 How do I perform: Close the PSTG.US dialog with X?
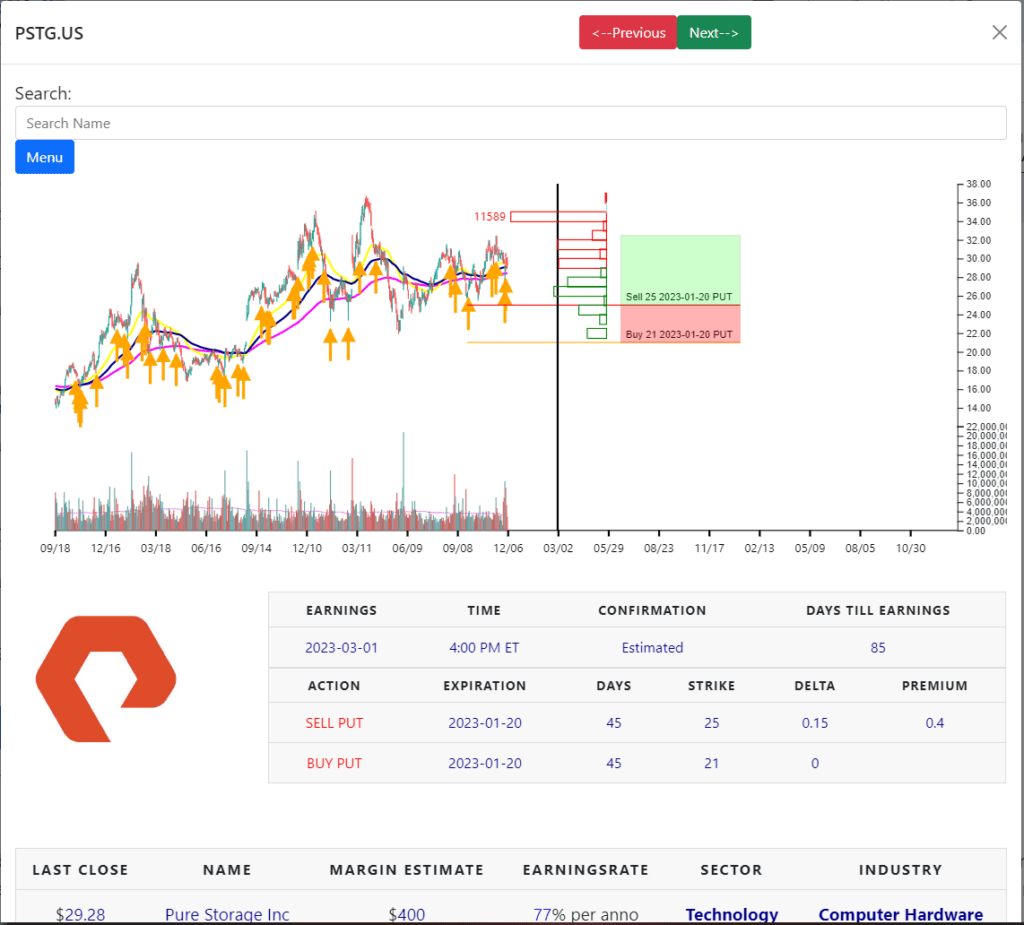(x=999, y=33)
